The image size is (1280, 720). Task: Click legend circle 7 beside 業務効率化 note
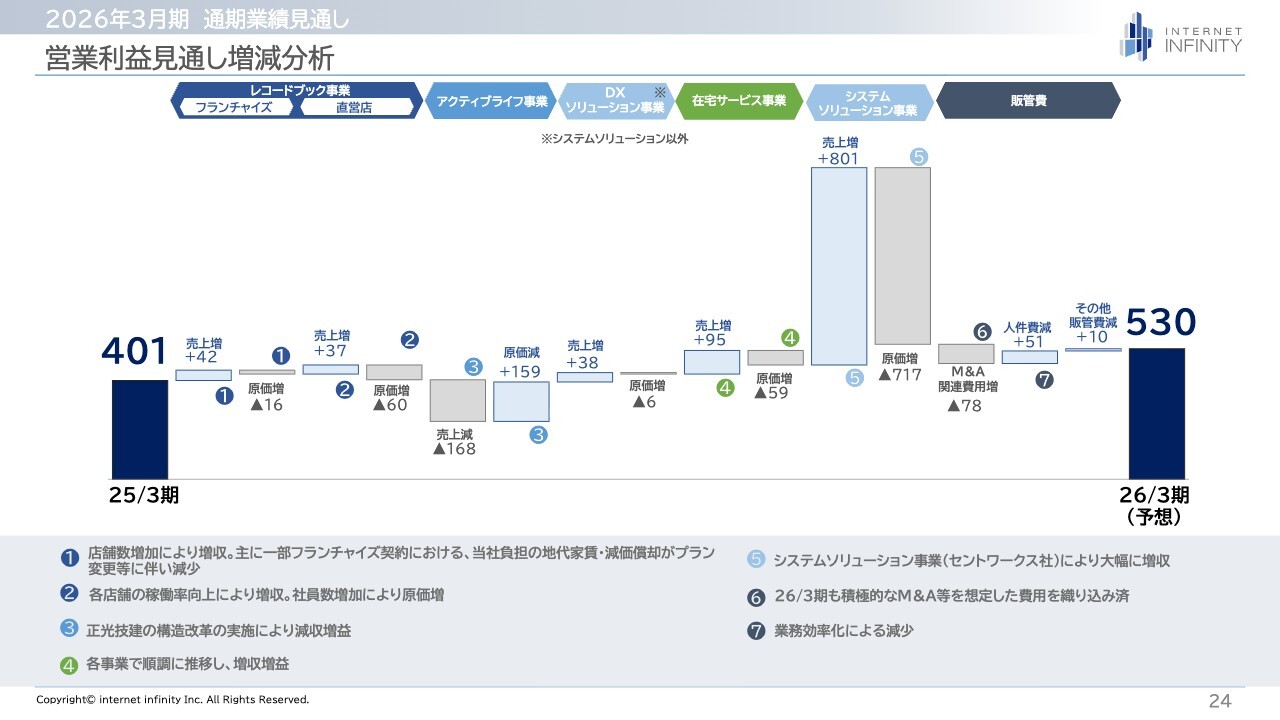[756, 631]
